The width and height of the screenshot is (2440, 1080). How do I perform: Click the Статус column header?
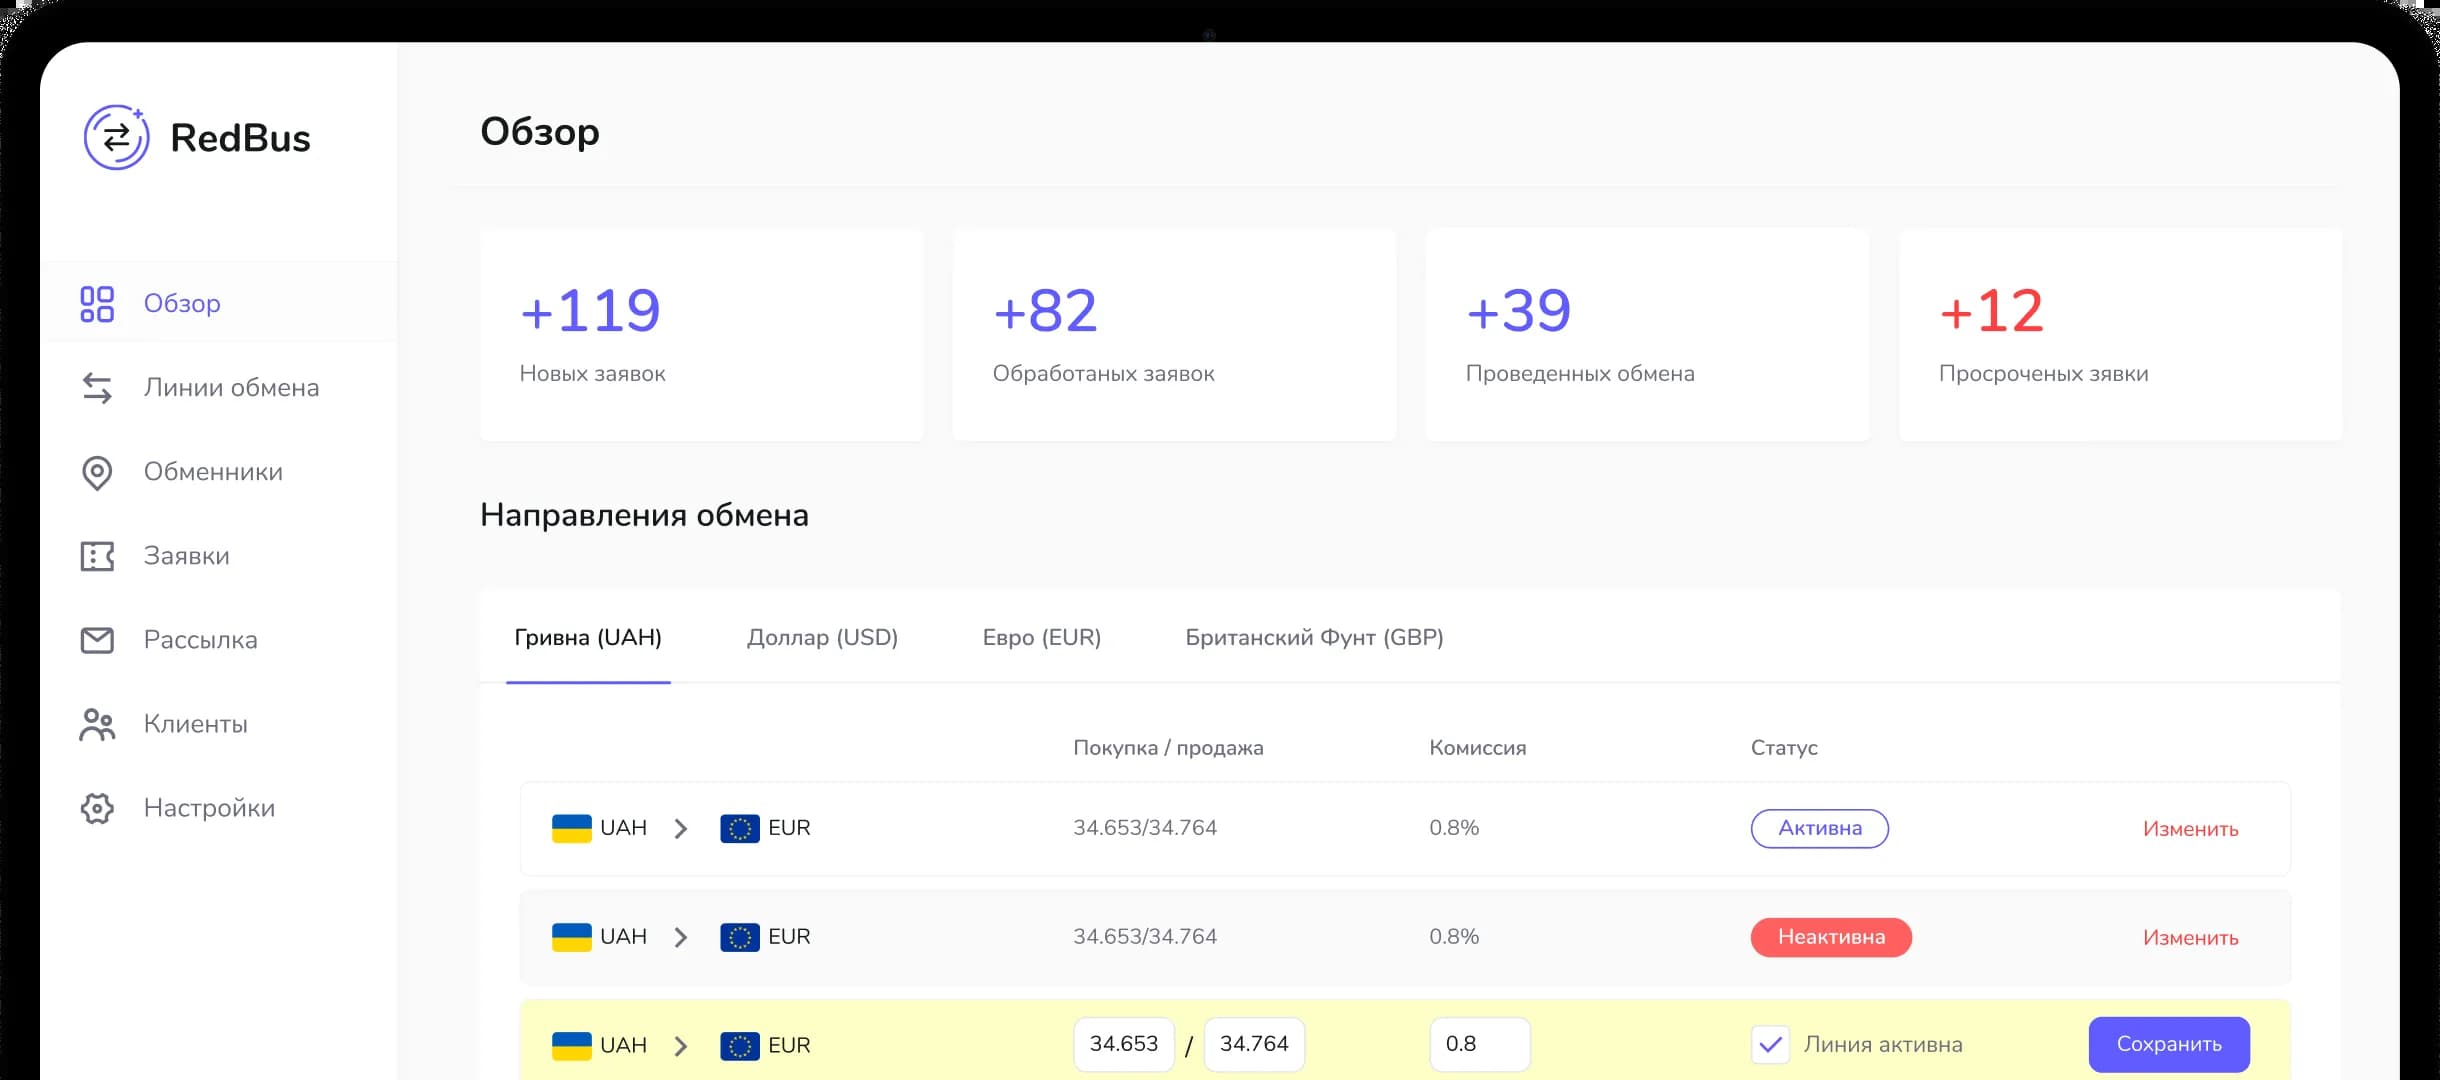point(1784,748)
